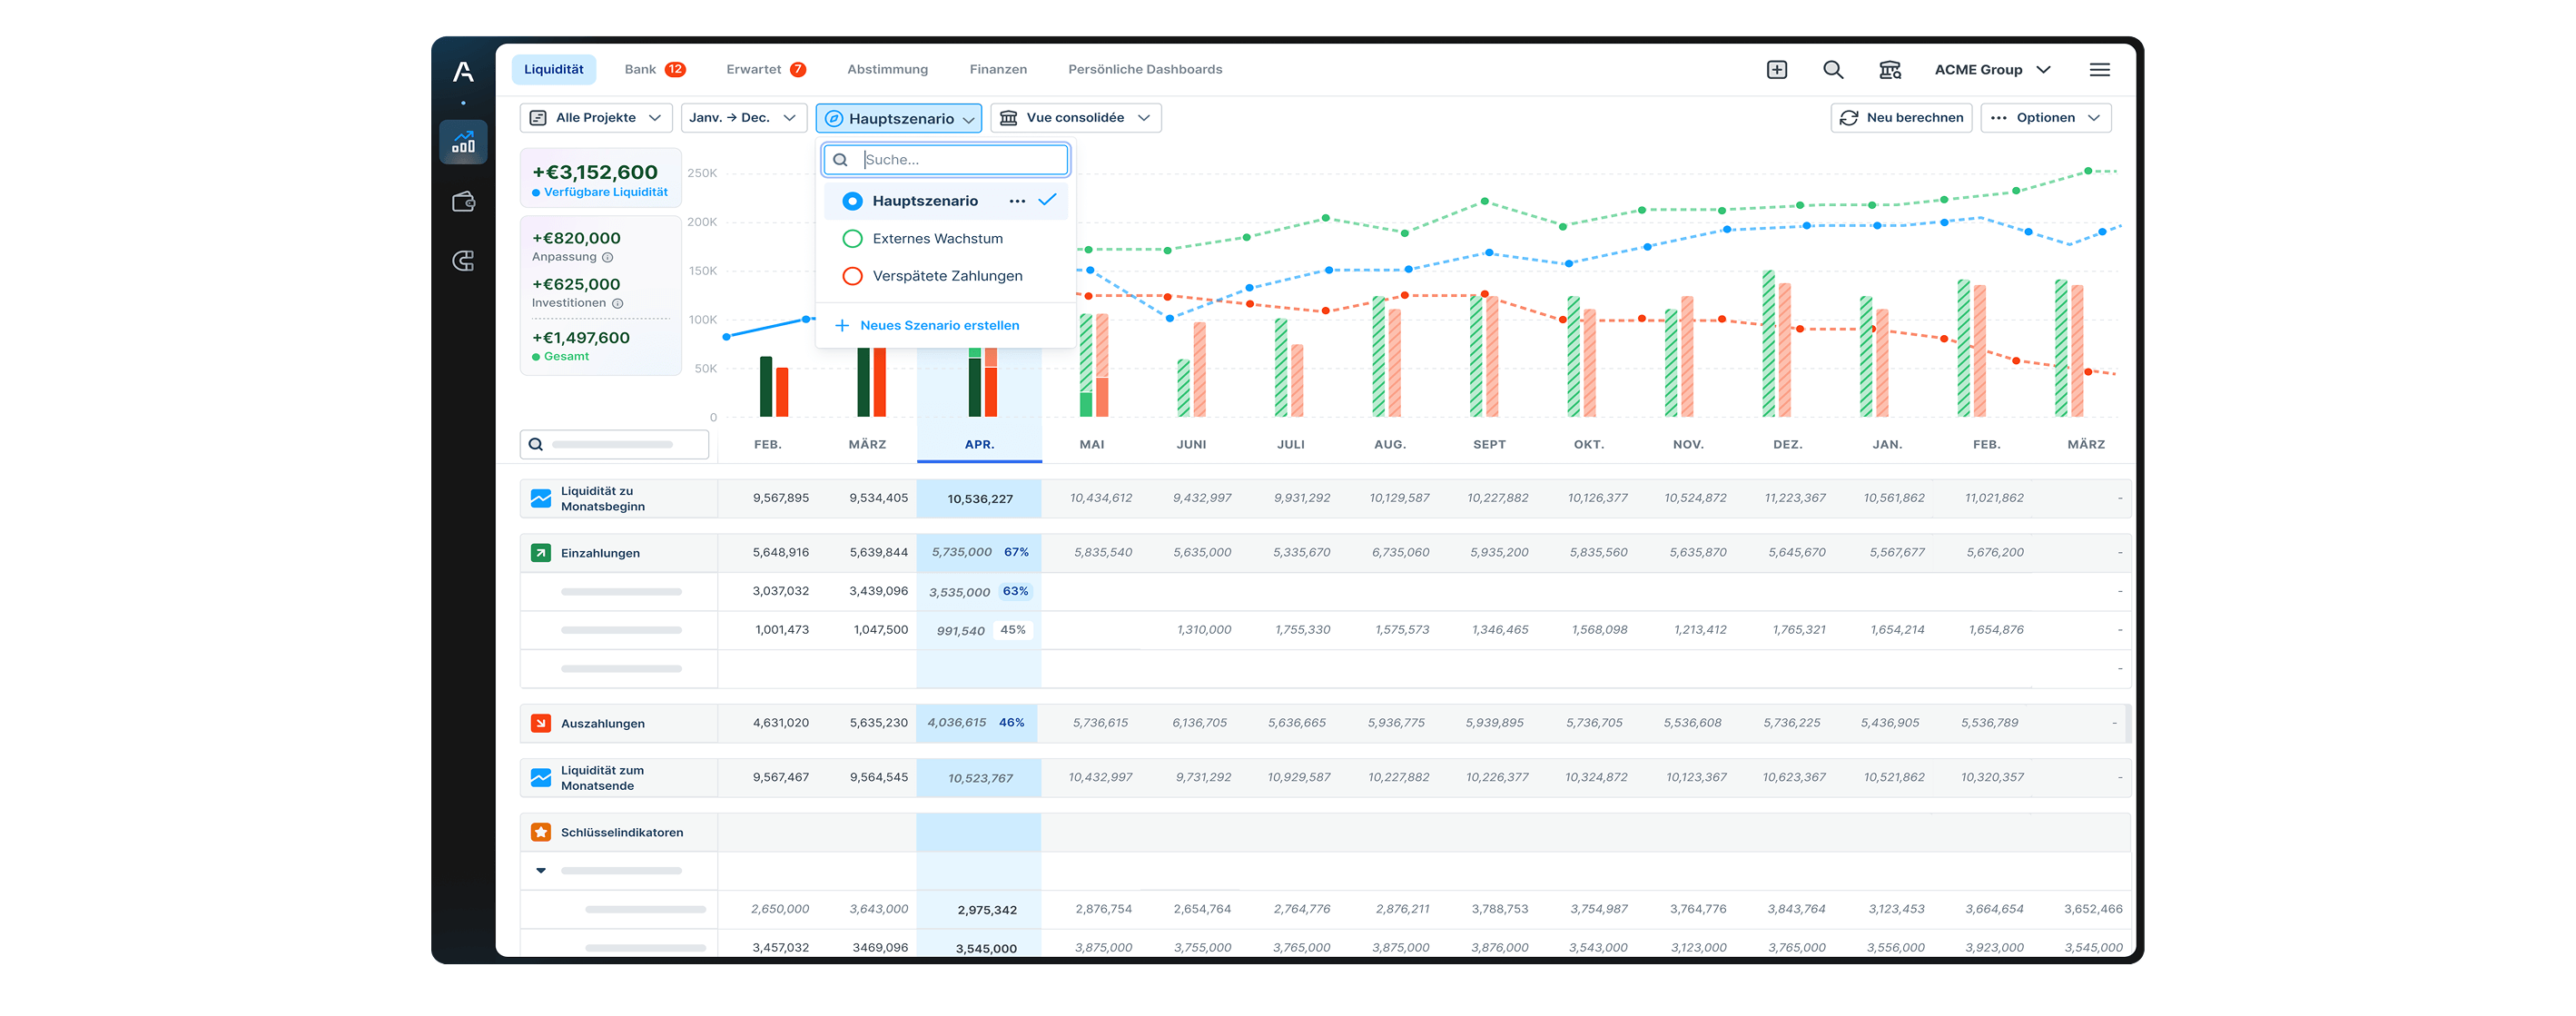This screenshot has width=2576, height=1016.
Task: Click Neues Szenario erstellen link
Action: coord(938,326)
